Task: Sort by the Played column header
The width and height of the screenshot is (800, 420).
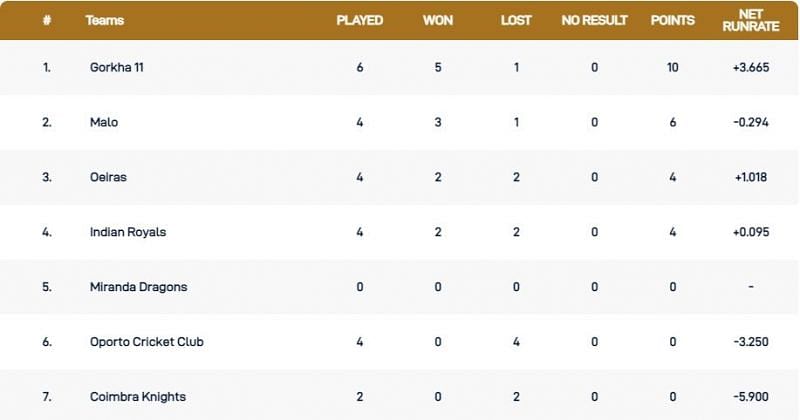Action: coord(360,20)
